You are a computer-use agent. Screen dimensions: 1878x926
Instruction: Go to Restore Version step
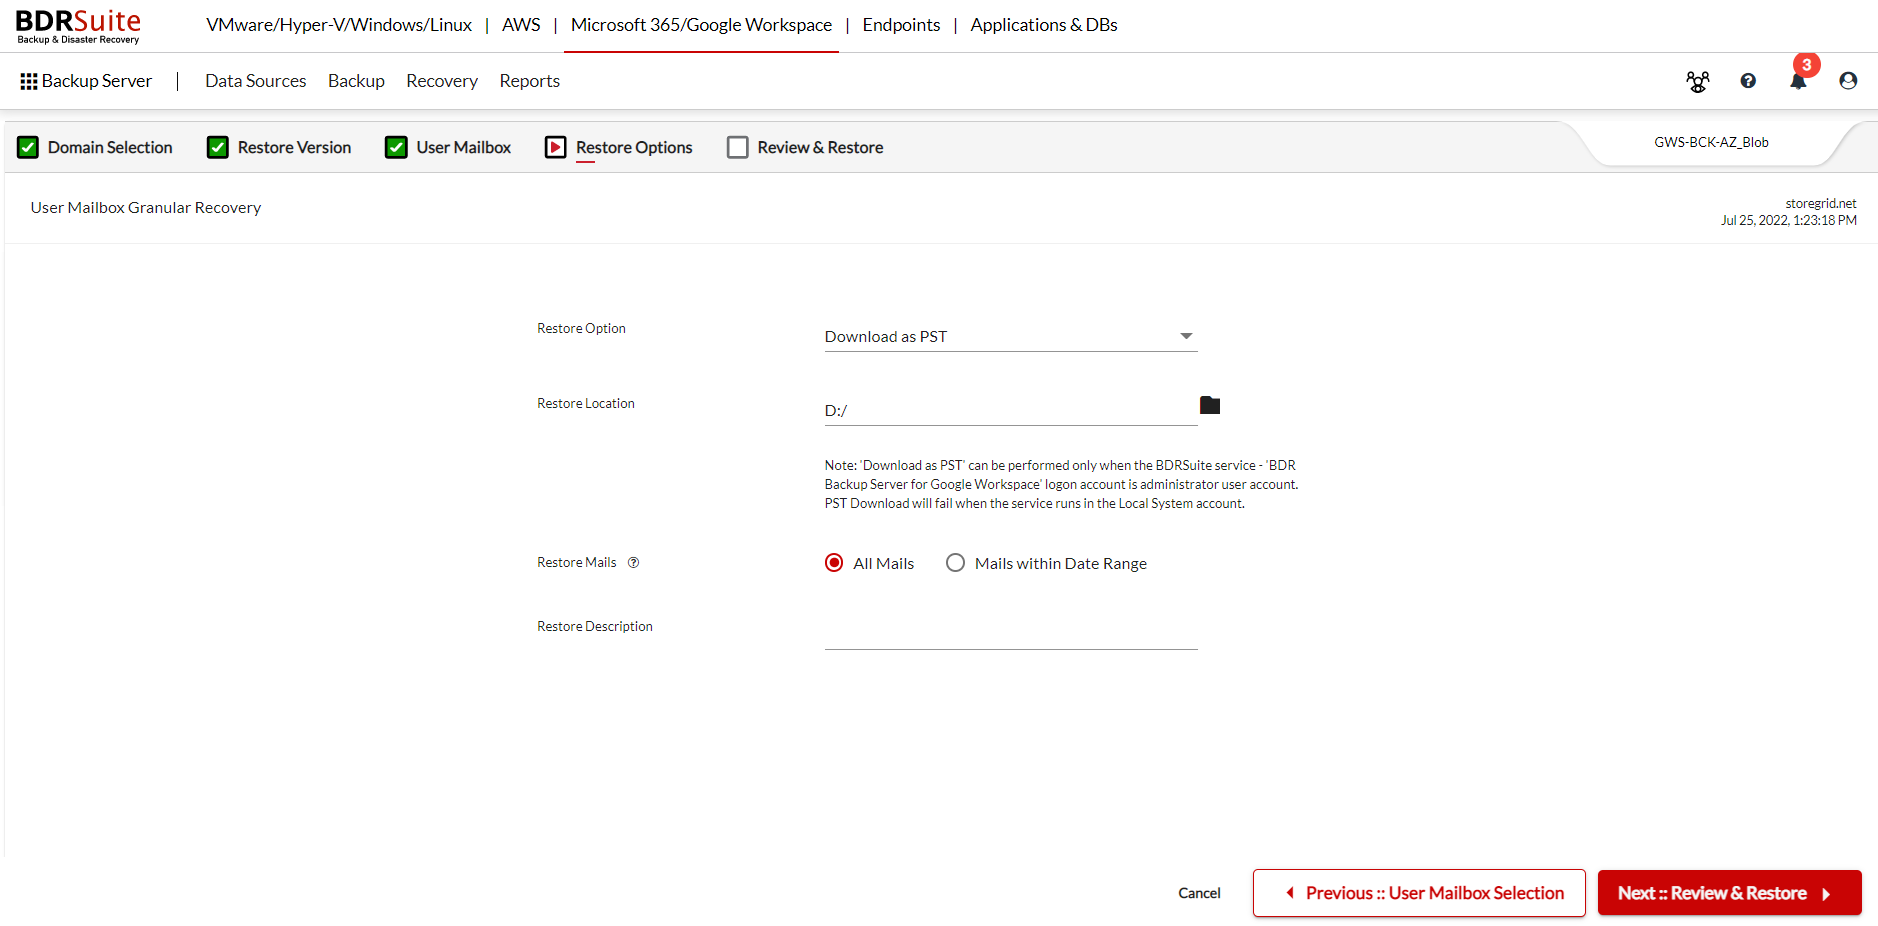point(294,148)
